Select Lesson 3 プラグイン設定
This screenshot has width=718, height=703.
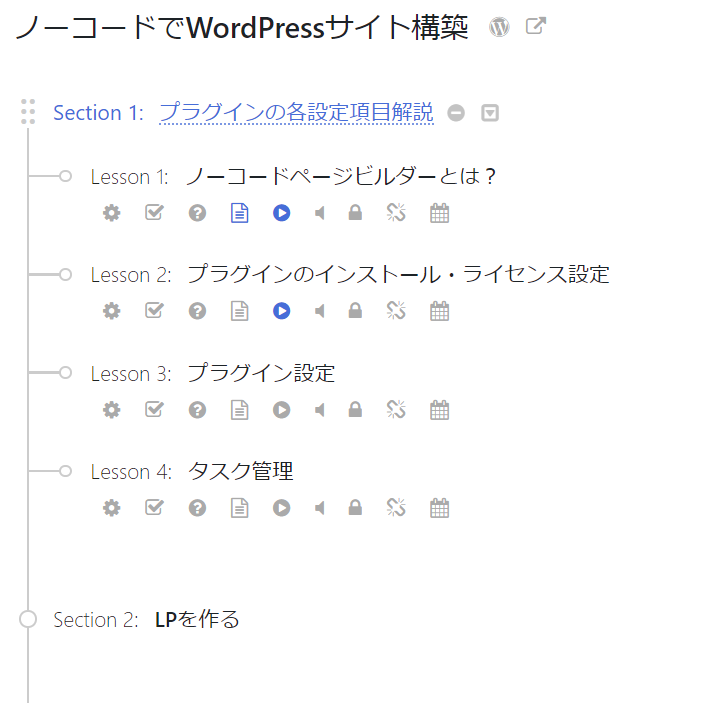tap(261, 373)
